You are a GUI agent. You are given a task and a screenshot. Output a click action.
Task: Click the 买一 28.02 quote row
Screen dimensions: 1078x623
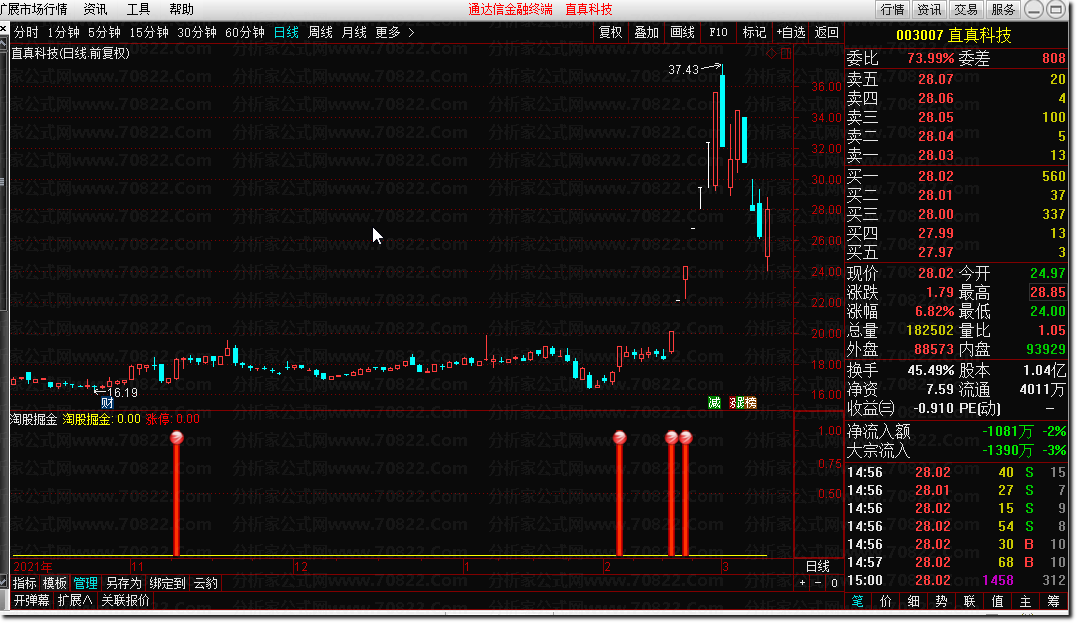click(956, 176)
